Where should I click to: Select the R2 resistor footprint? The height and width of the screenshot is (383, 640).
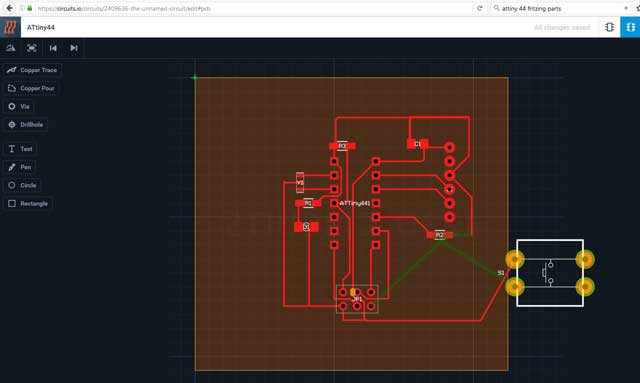coord(440,235)
